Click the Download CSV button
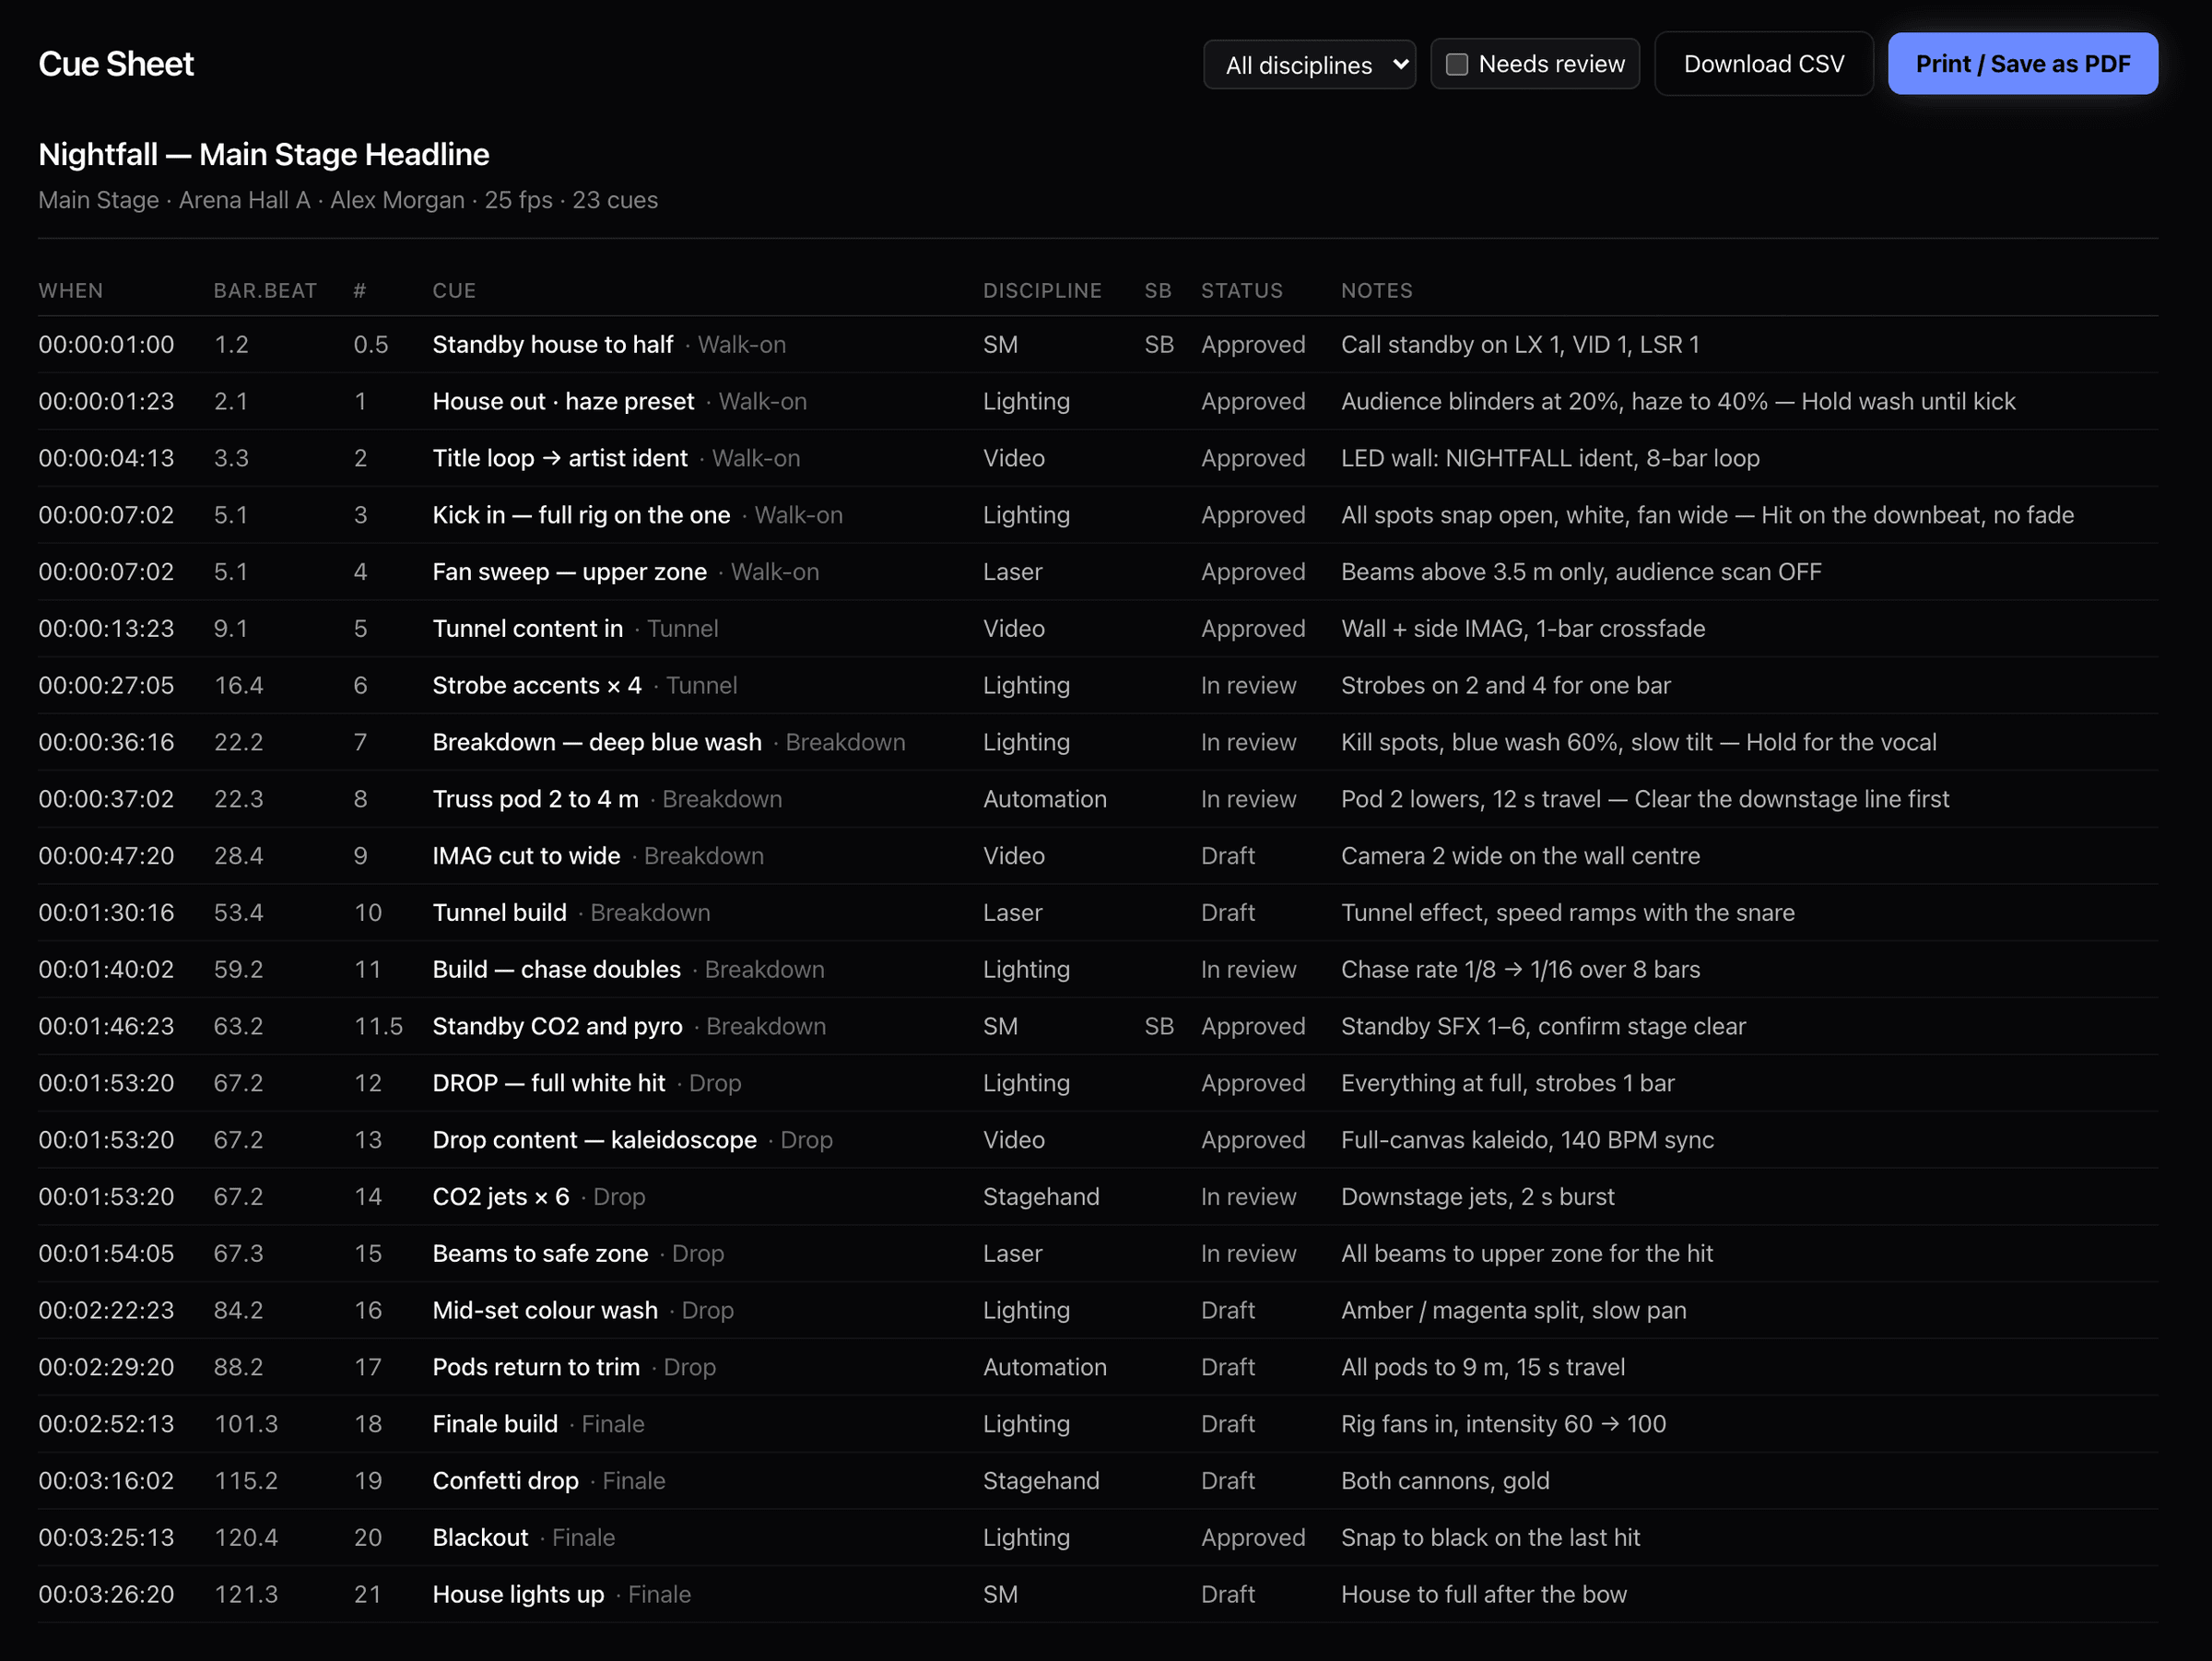The image size is (2212, 1661). 1763,64
